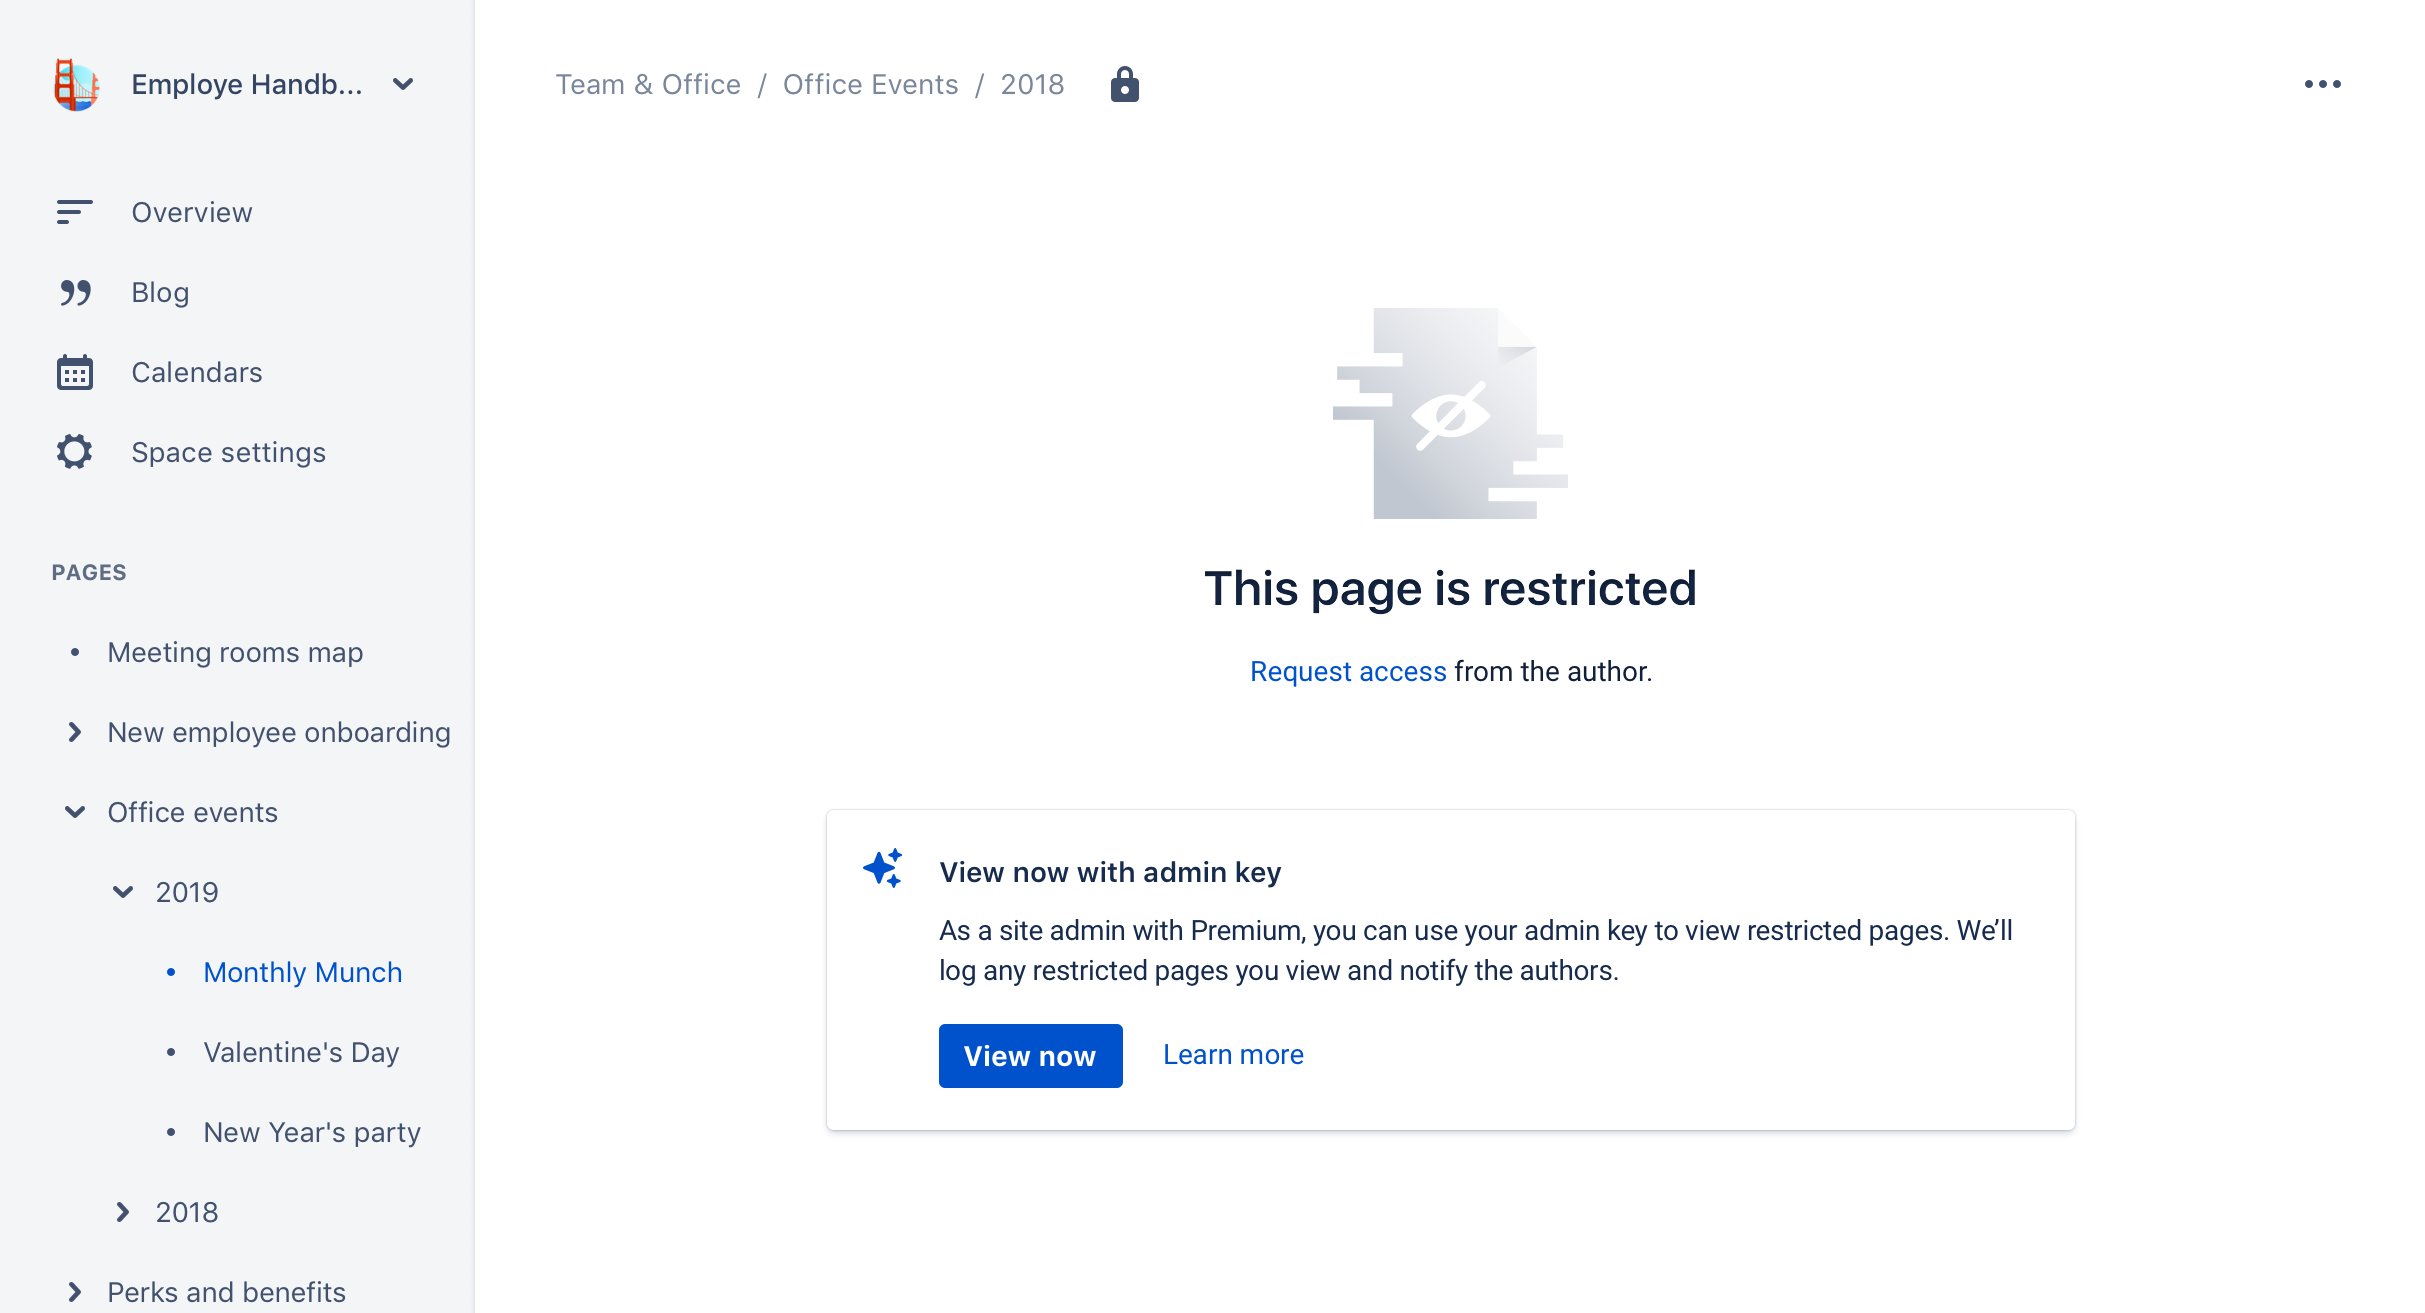Toggle visibility of Office events section
This screenshot has width=2425, height=1313.
(76, 812)
